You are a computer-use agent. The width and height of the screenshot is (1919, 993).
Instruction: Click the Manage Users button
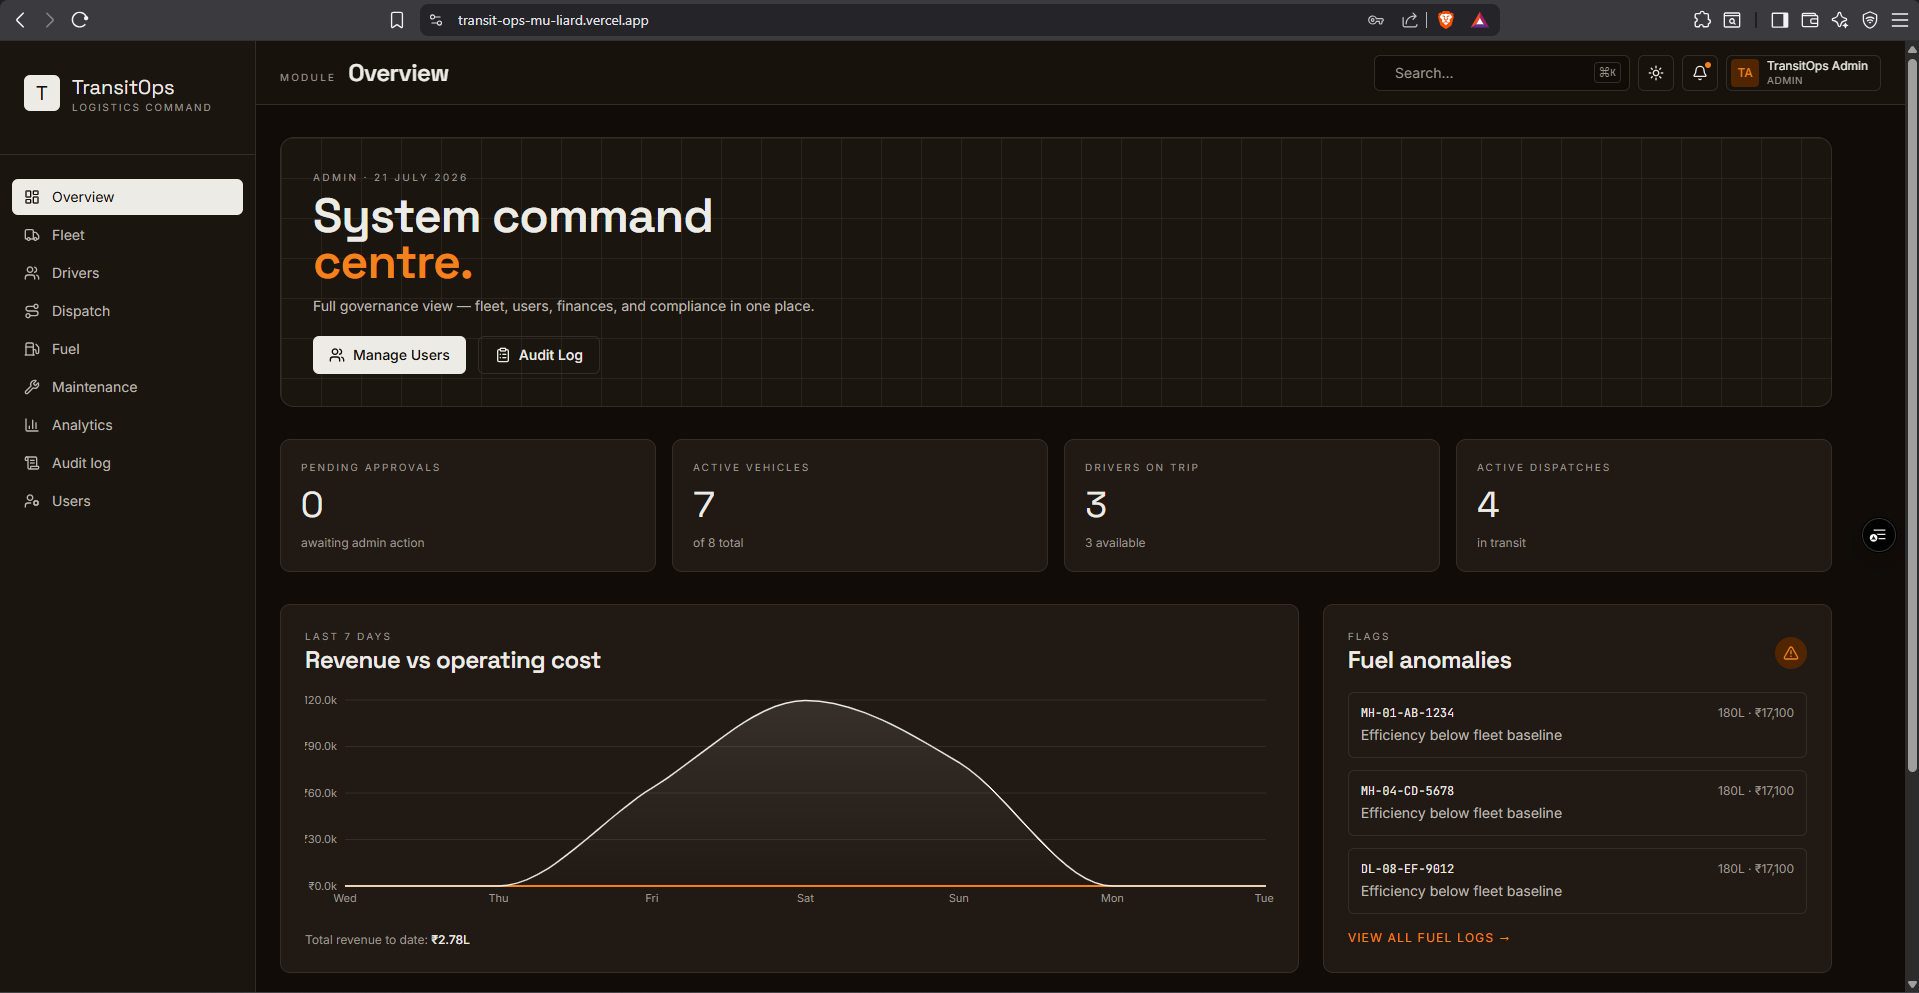coord(389,355)
